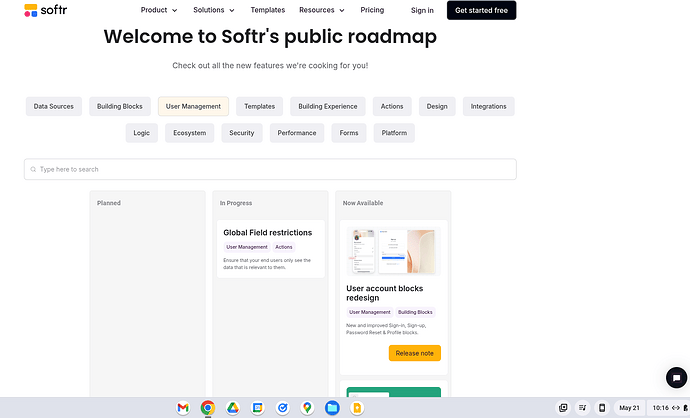Deselect User Management filter
The image size is (690, 418).
(x=193, y=106)
